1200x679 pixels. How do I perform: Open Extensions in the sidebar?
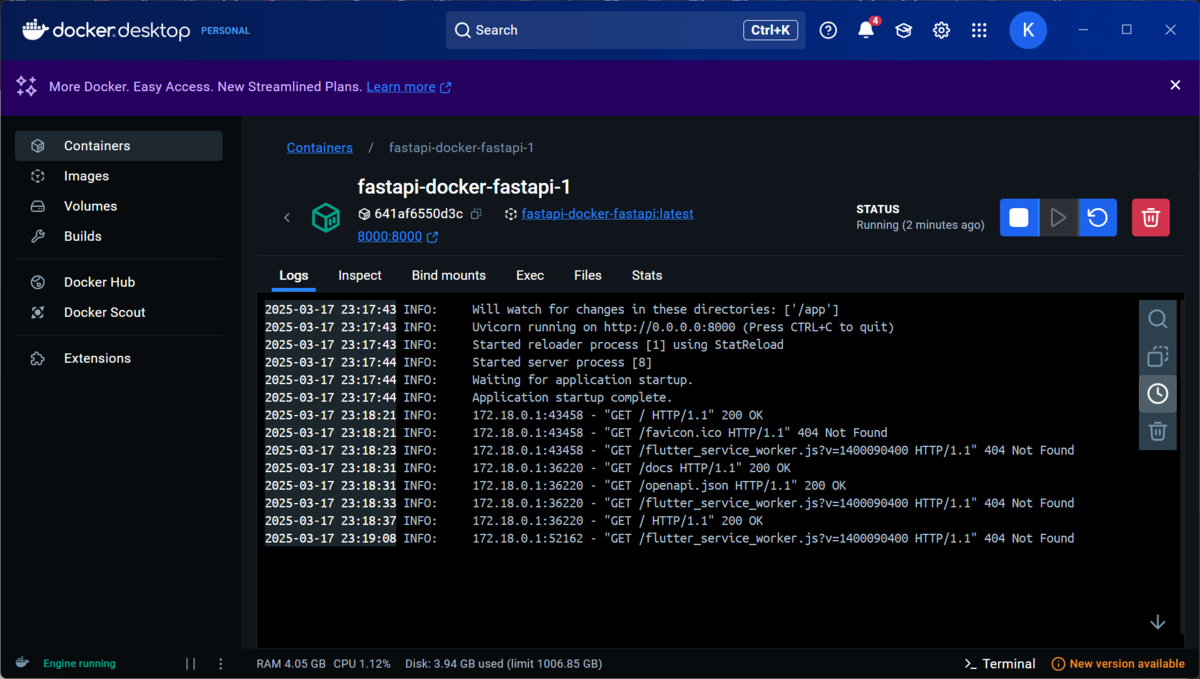click(x=119, y=358)
